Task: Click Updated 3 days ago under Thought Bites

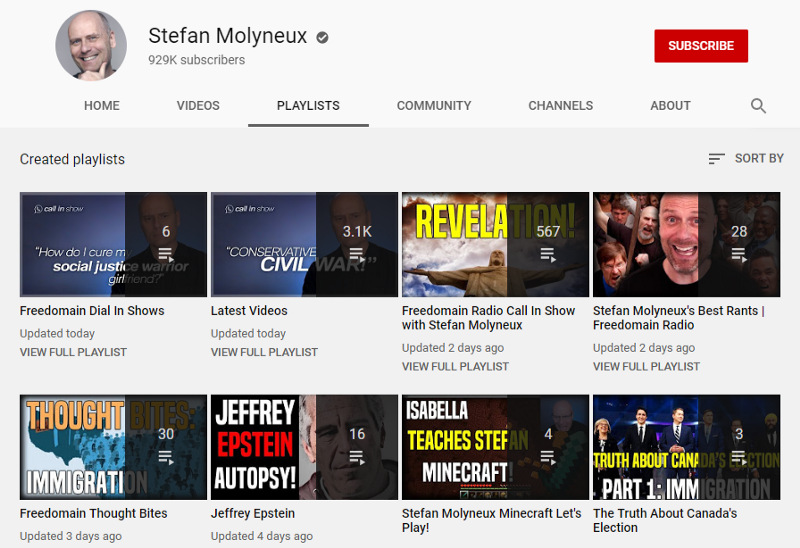Action: coord(70,536)
